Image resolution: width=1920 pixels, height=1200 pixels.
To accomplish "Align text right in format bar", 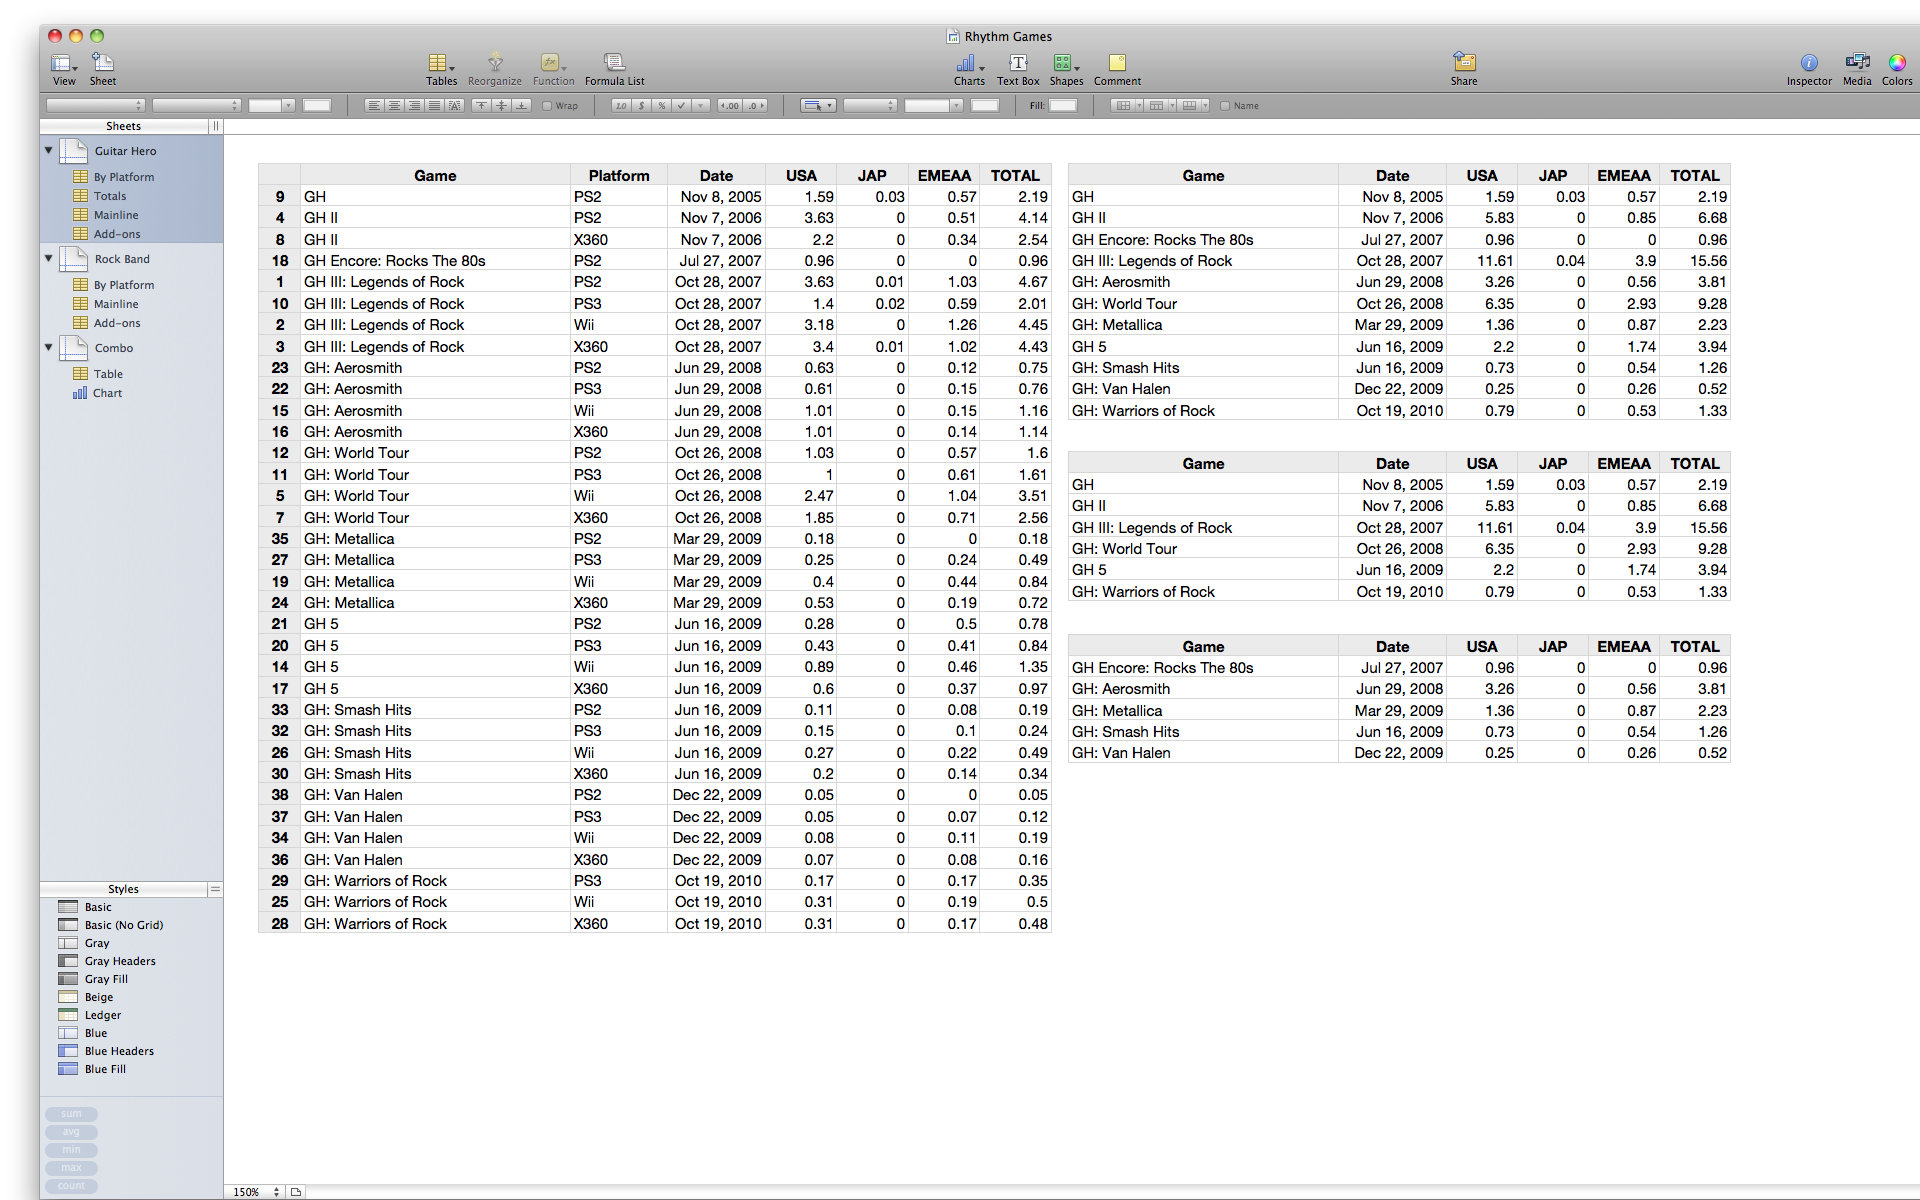I will tap(414, 105).
